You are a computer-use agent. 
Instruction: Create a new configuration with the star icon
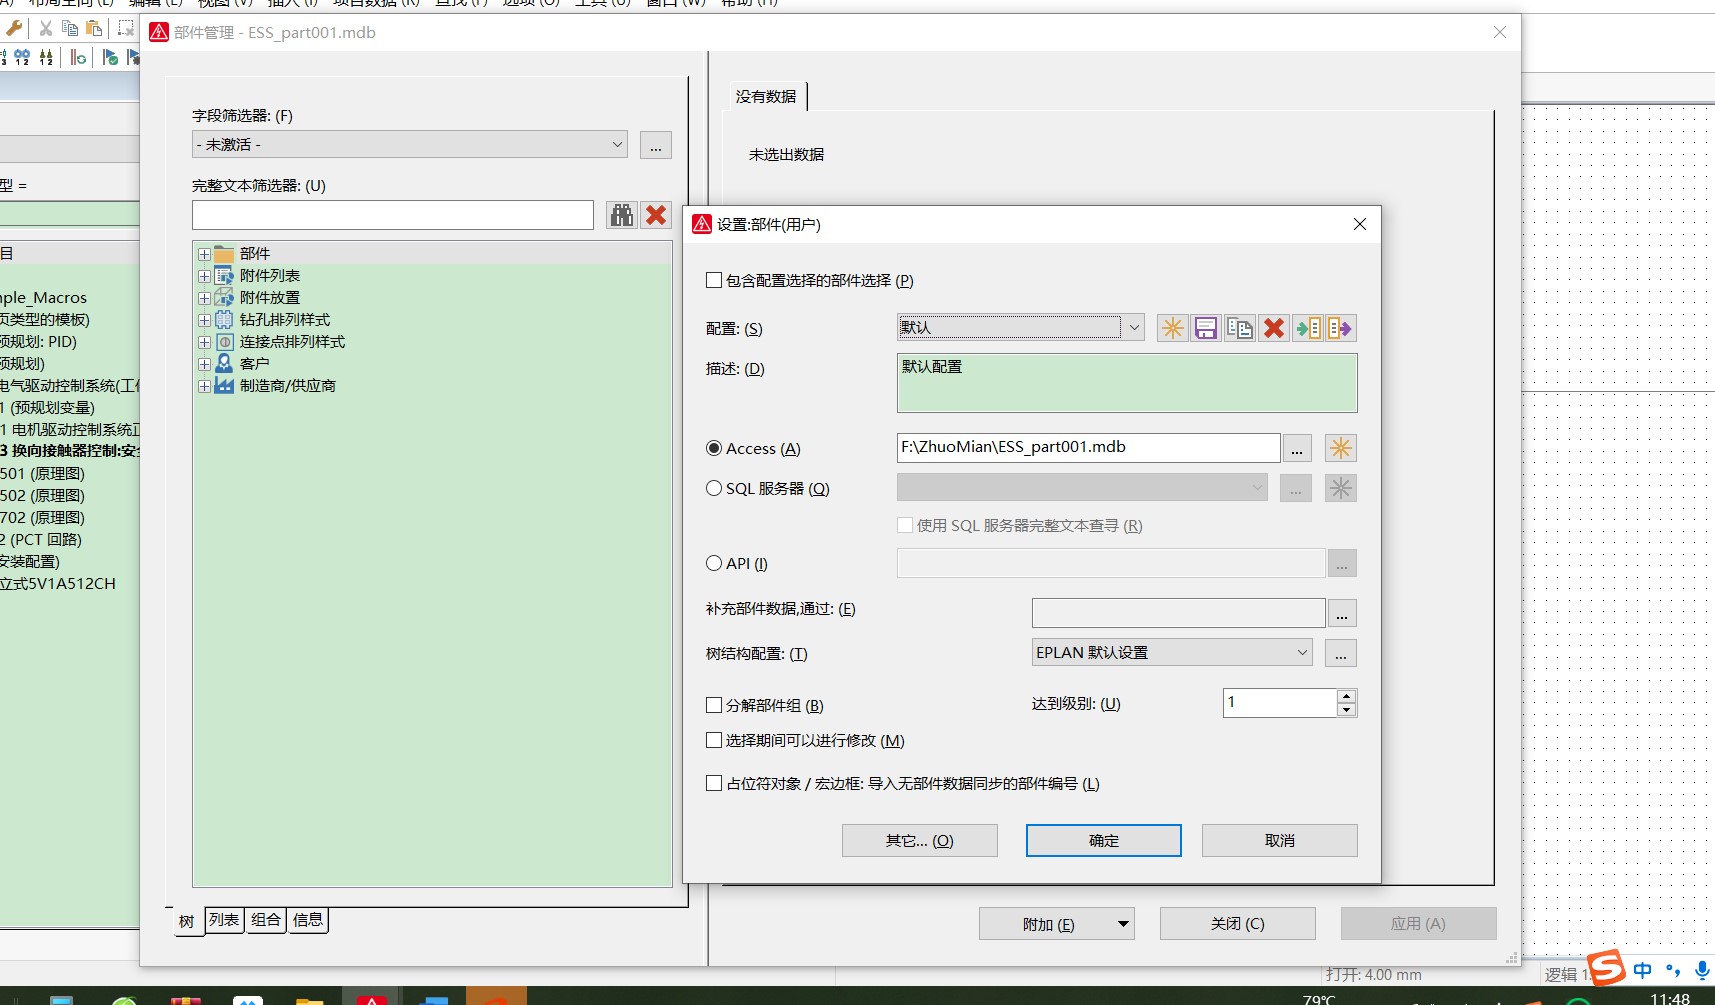pyautogui.click(x=1172, y=328)
